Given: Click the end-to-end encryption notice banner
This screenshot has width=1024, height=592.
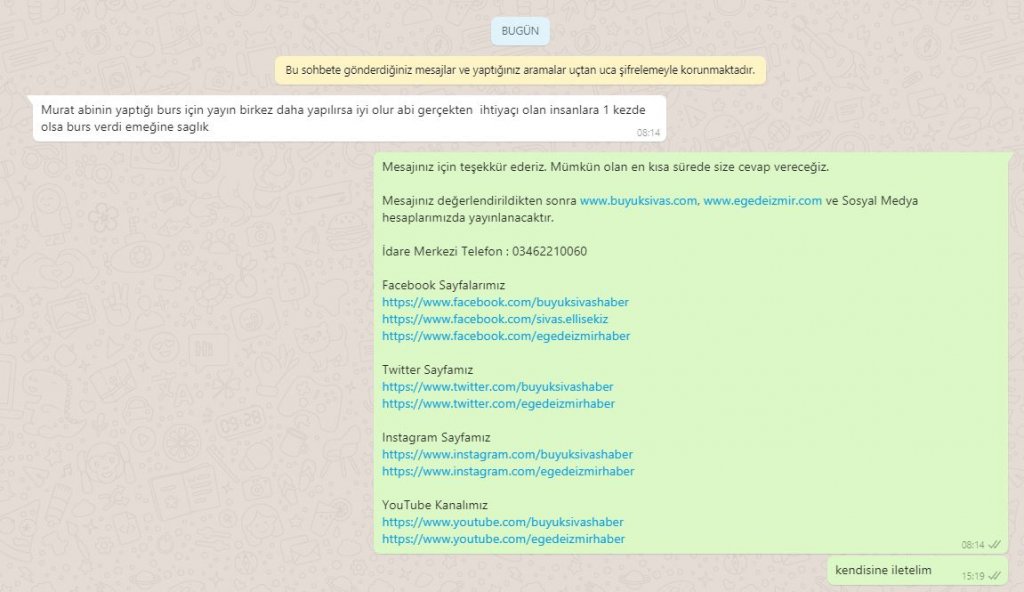Looking at the screenshot, I should 520,70.
